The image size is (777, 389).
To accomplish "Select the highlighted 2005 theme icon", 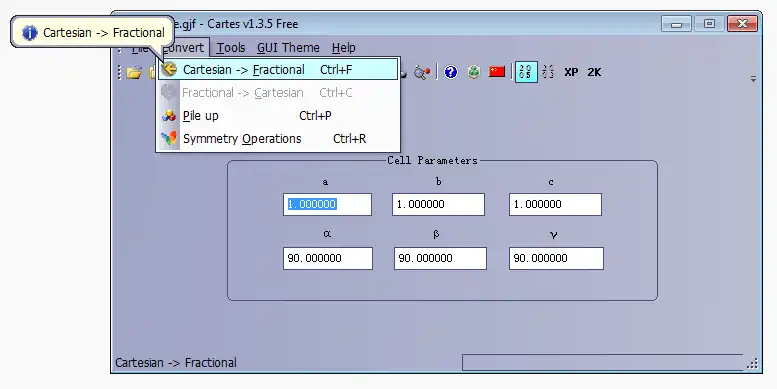I will pos(526,72).
